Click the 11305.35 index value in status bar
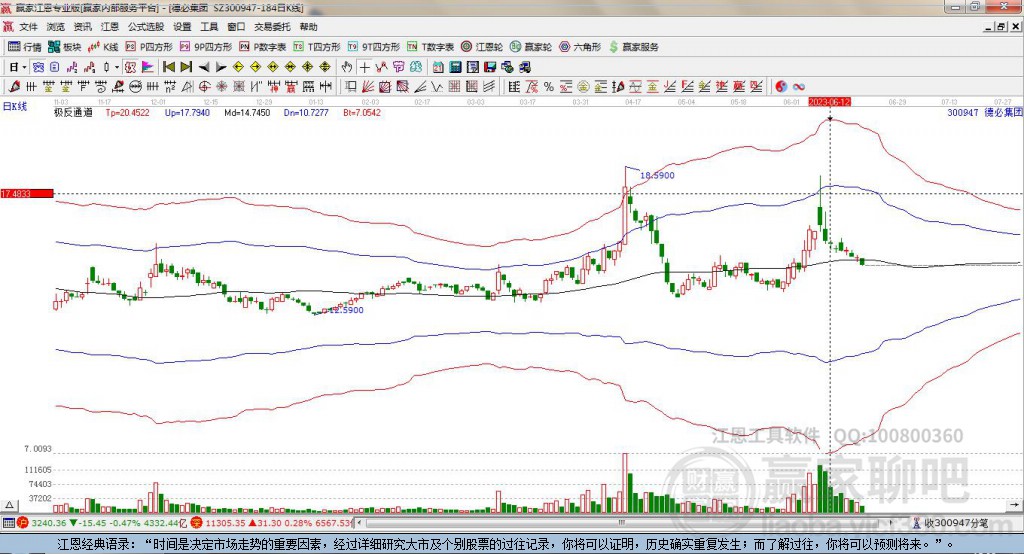 coord(225,523)
